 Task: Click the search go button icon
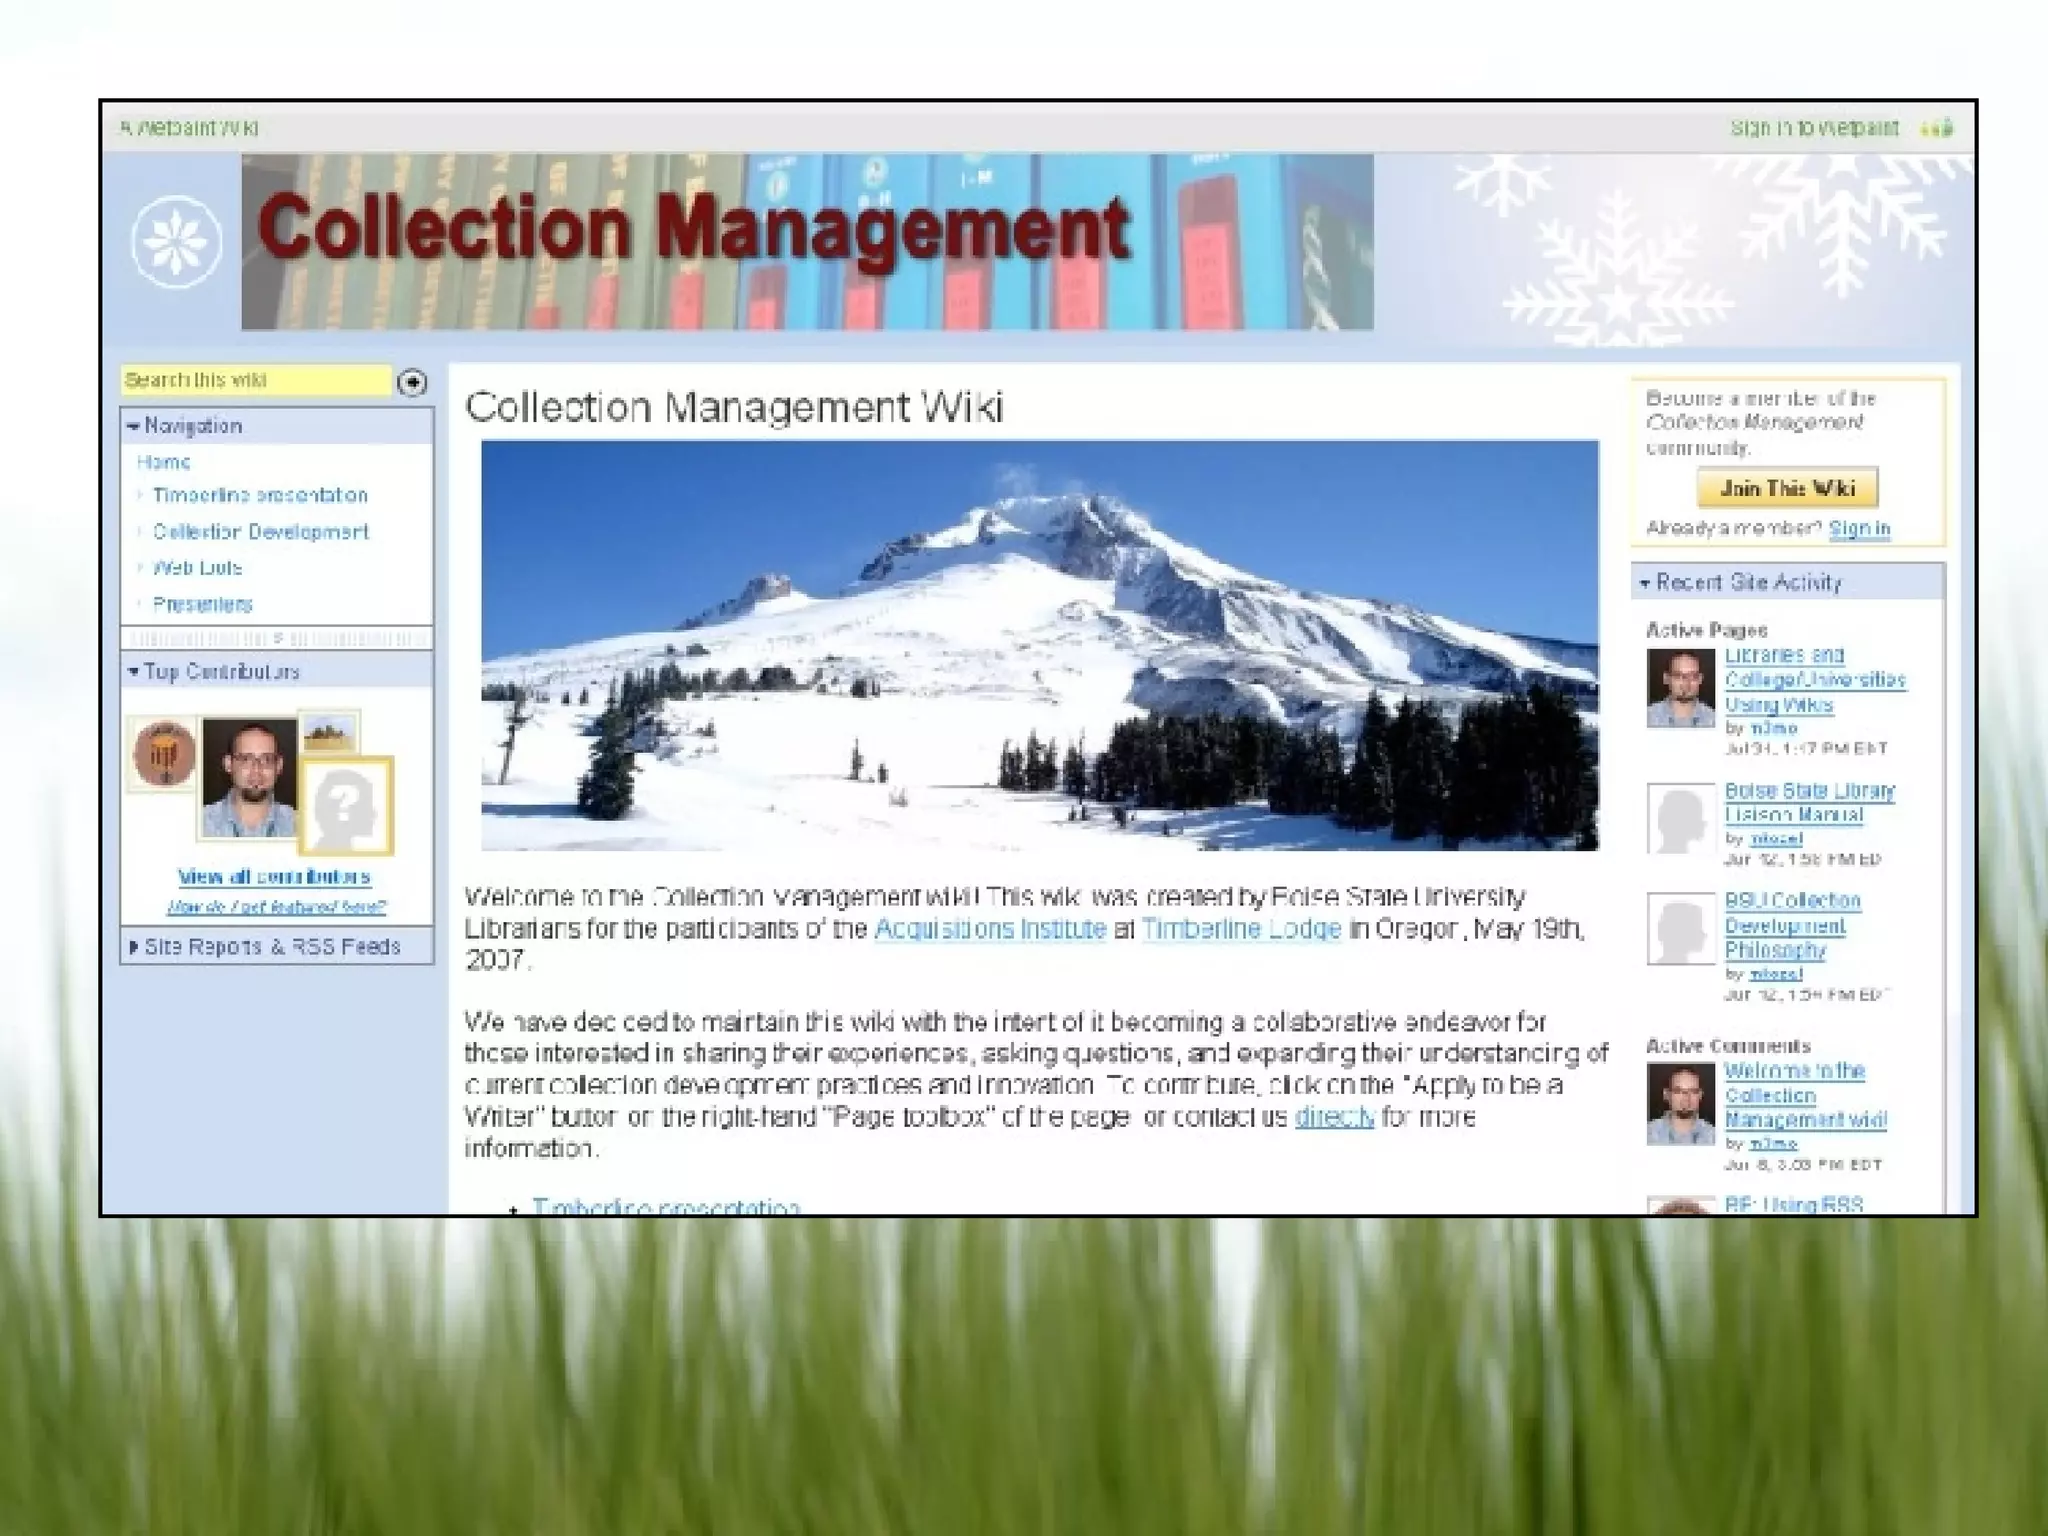click(412, 382)
